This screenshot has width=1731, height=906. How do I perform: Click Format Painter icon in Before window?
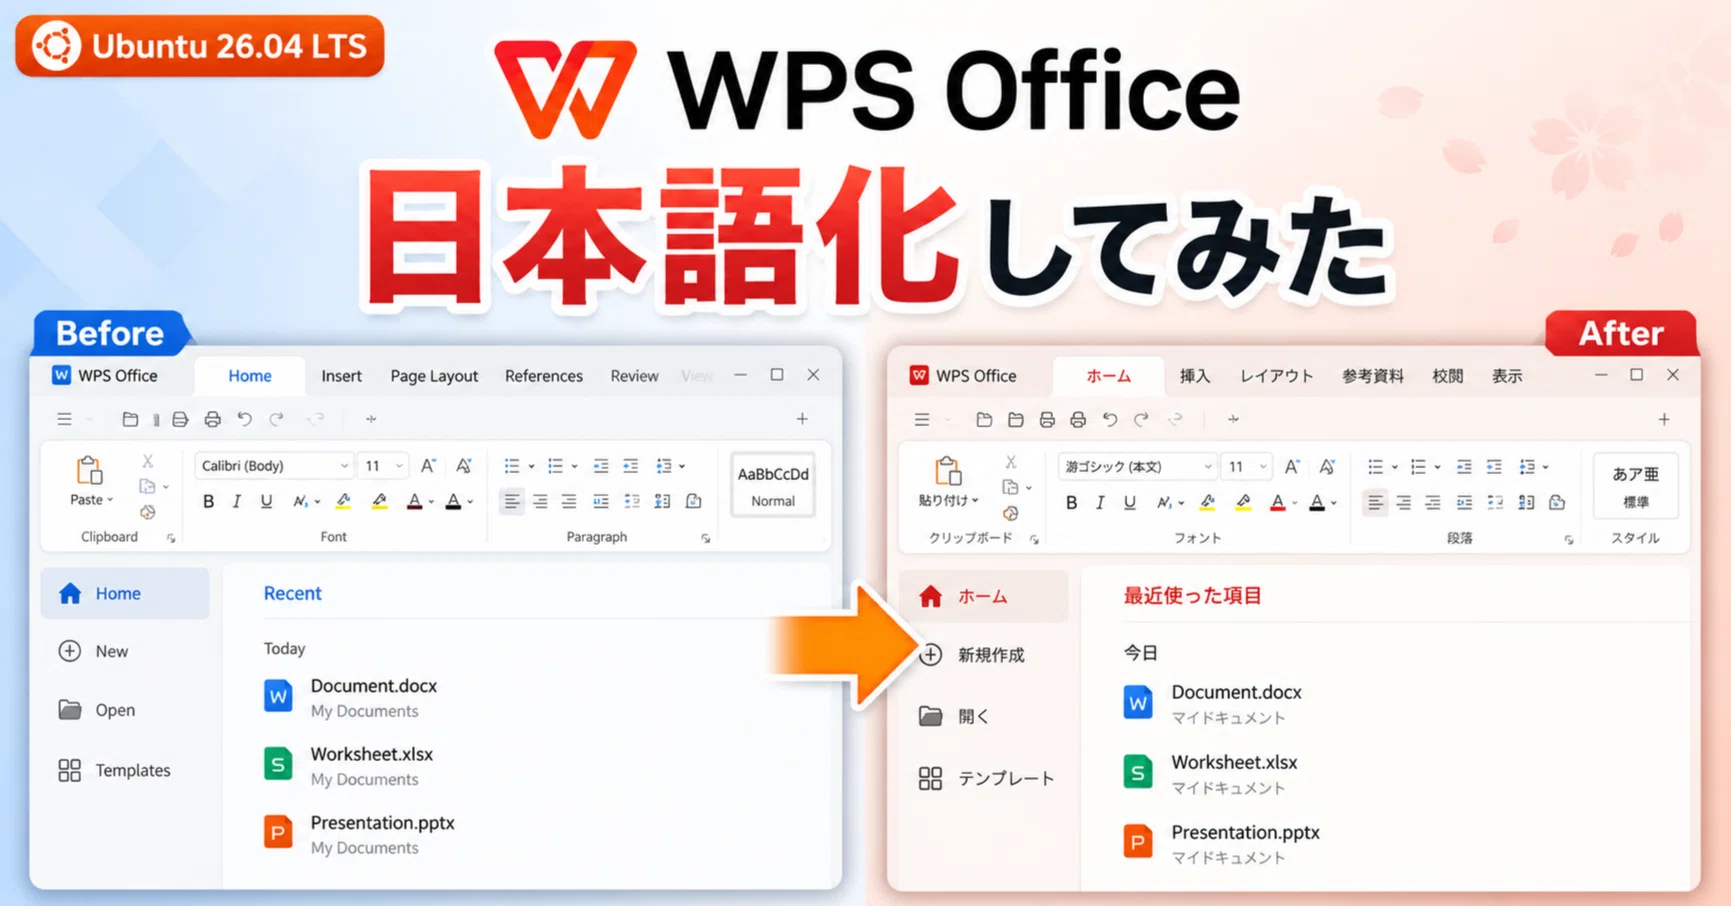[147, 512]
